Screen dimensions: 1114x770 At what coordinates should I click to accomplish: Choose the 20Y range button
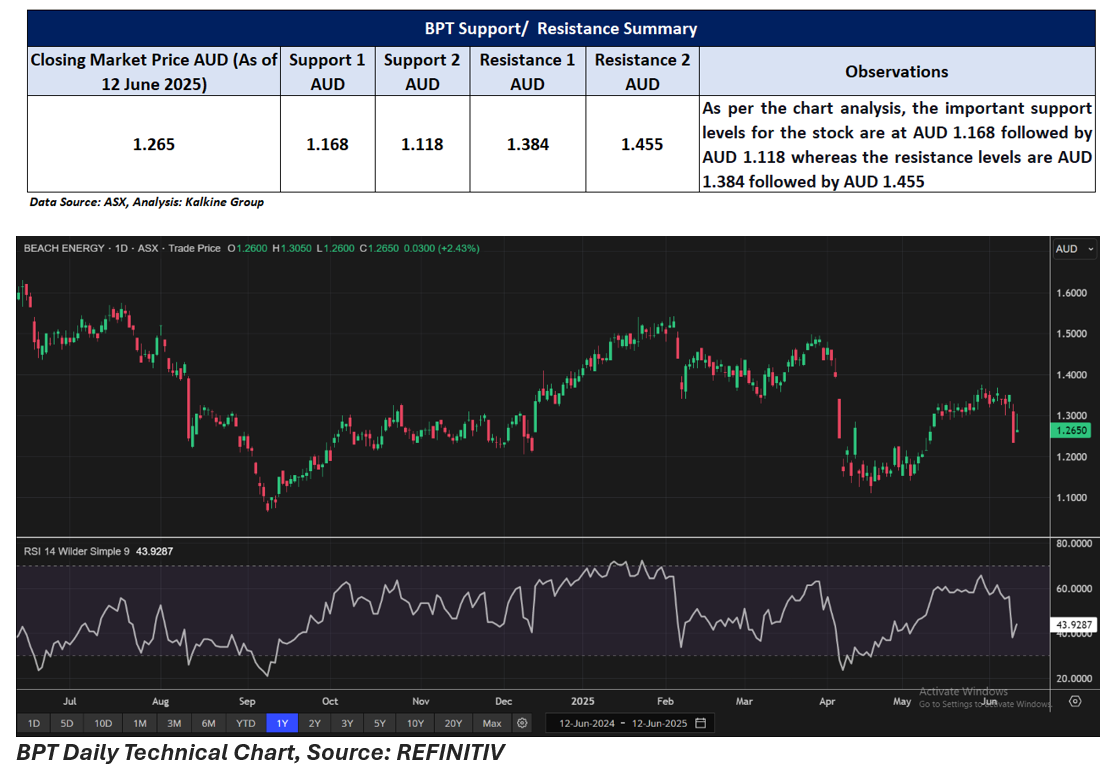(x=453, y=723)
